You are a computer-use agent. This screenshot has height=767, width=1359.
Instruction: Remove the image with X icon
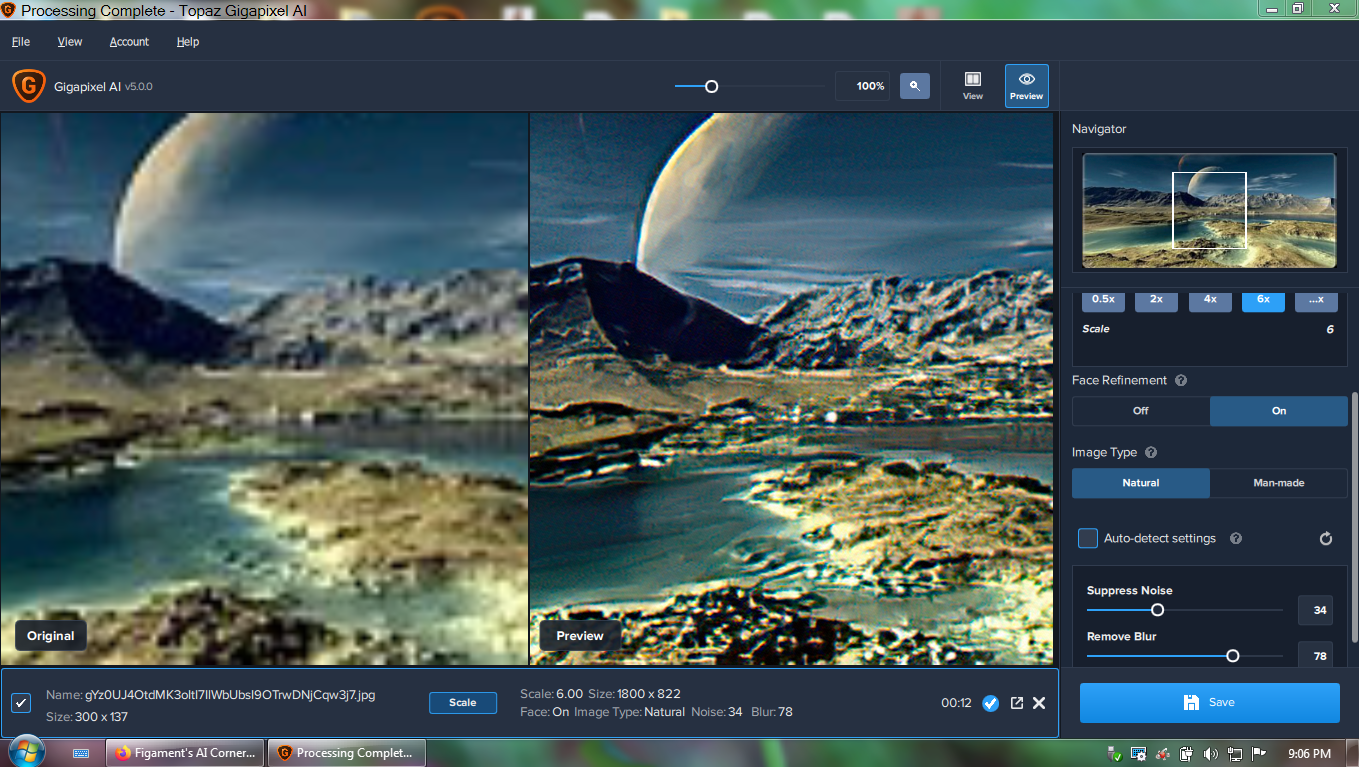point(1039,703)
